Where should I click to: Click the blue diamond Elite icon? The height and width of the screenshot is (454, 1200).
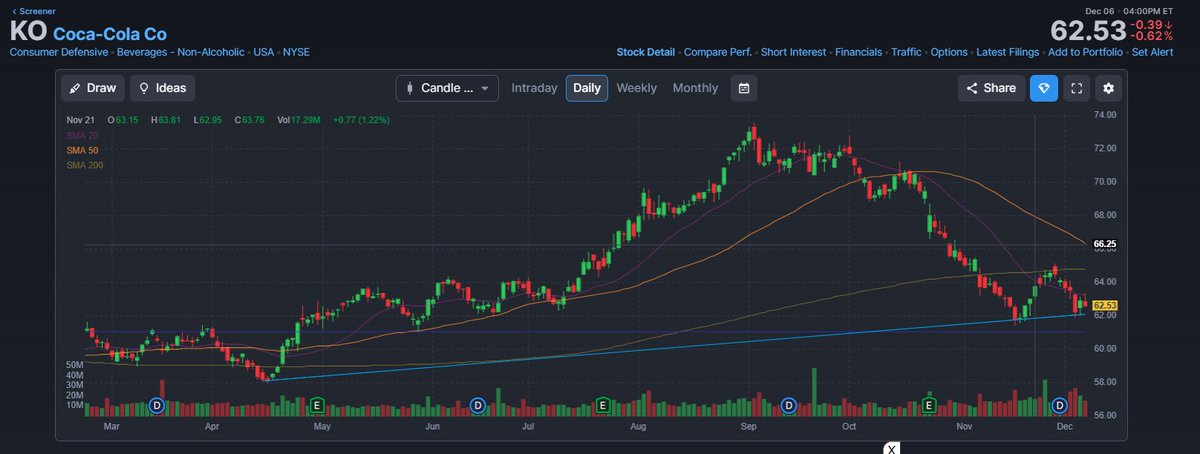(x=1043, y=88)
